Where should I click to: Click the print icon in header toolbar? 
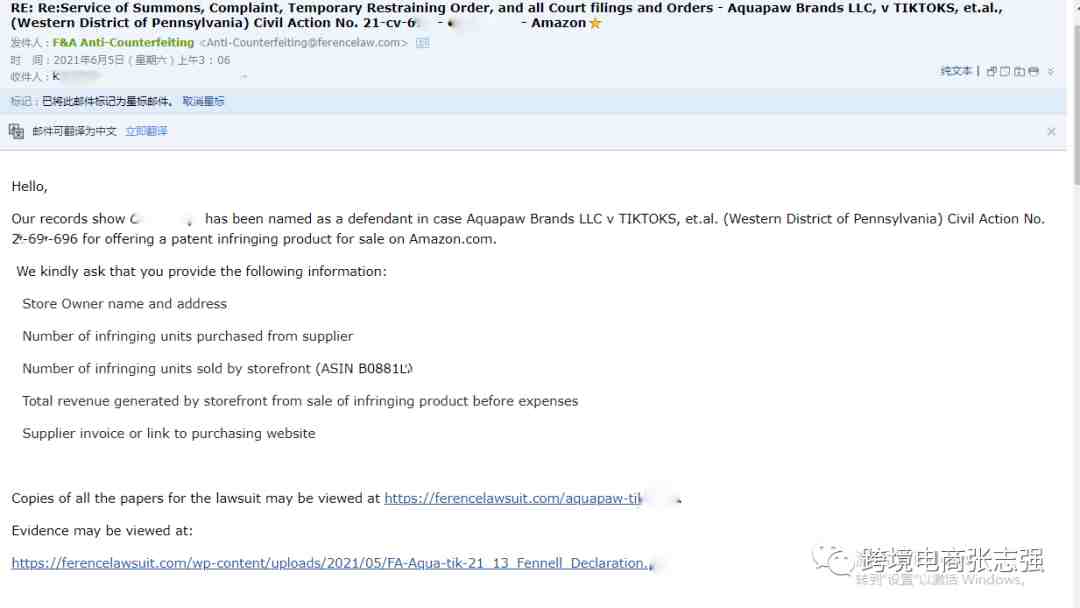(1033, 71)
